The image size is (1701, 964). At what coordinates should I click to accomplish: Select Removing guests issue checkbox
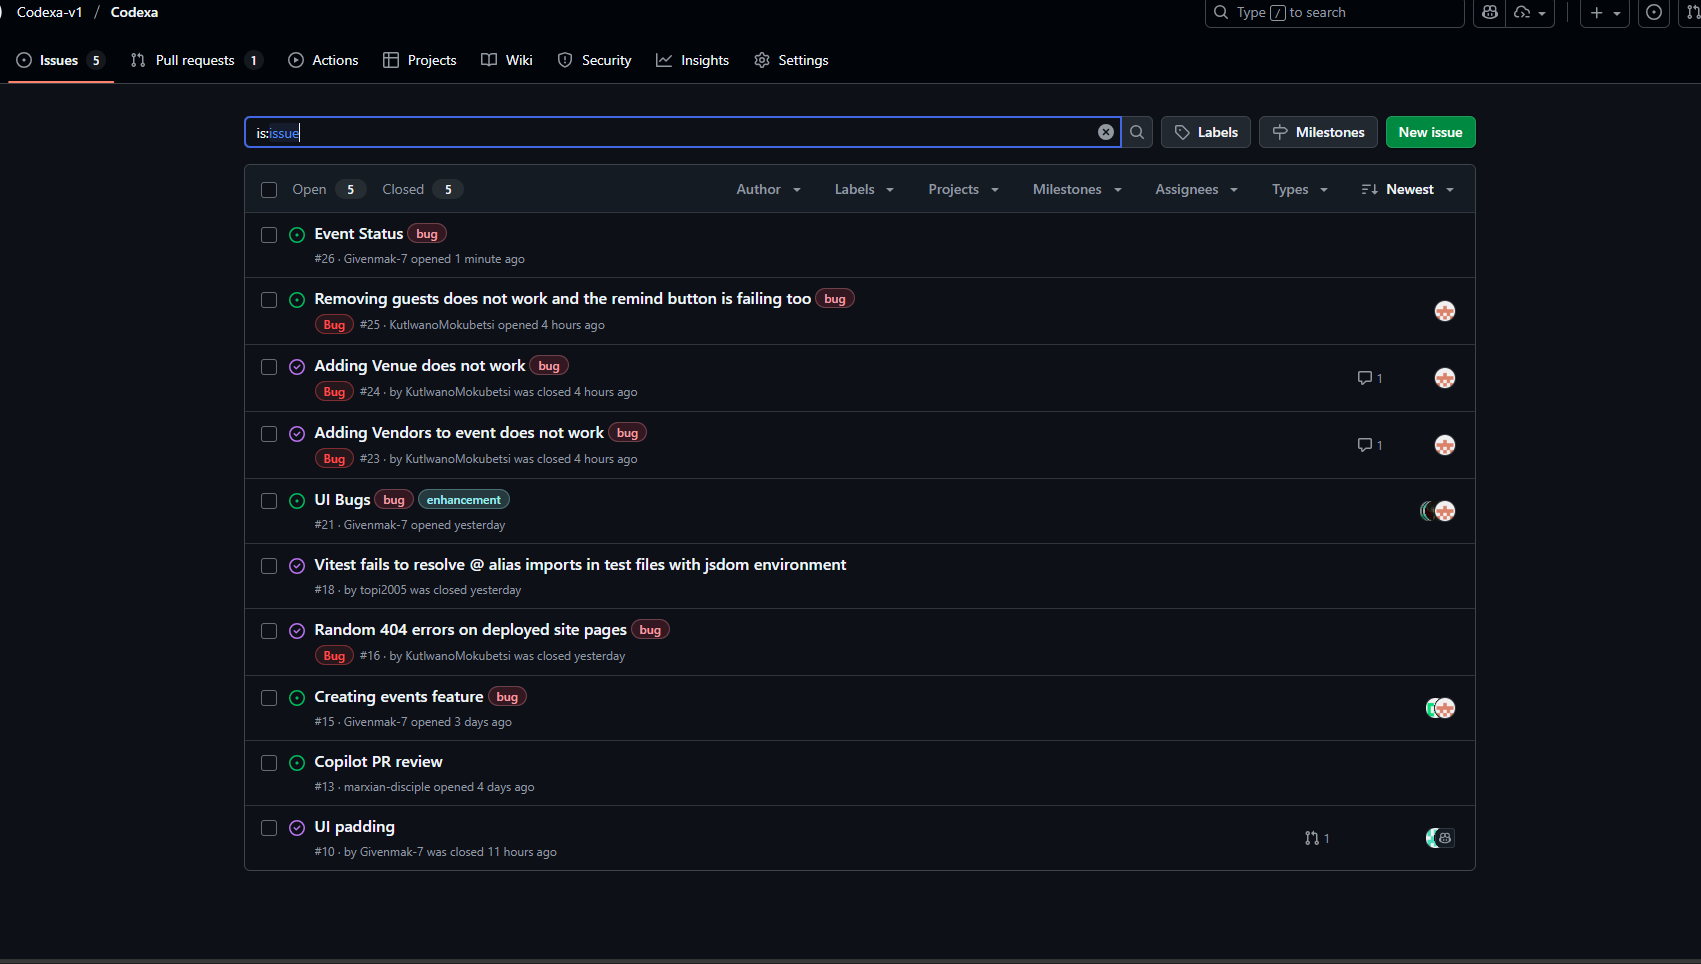269,300
